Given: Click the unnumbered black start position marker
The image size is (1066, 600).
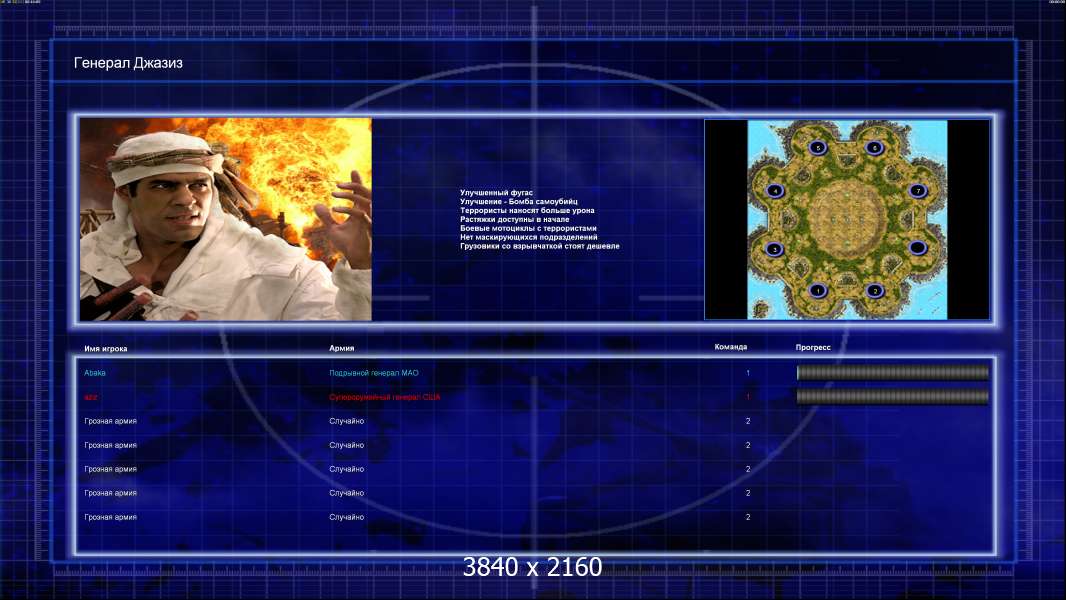Looking at the screenshot, I should pyautogui.click(x=917, y=248).
